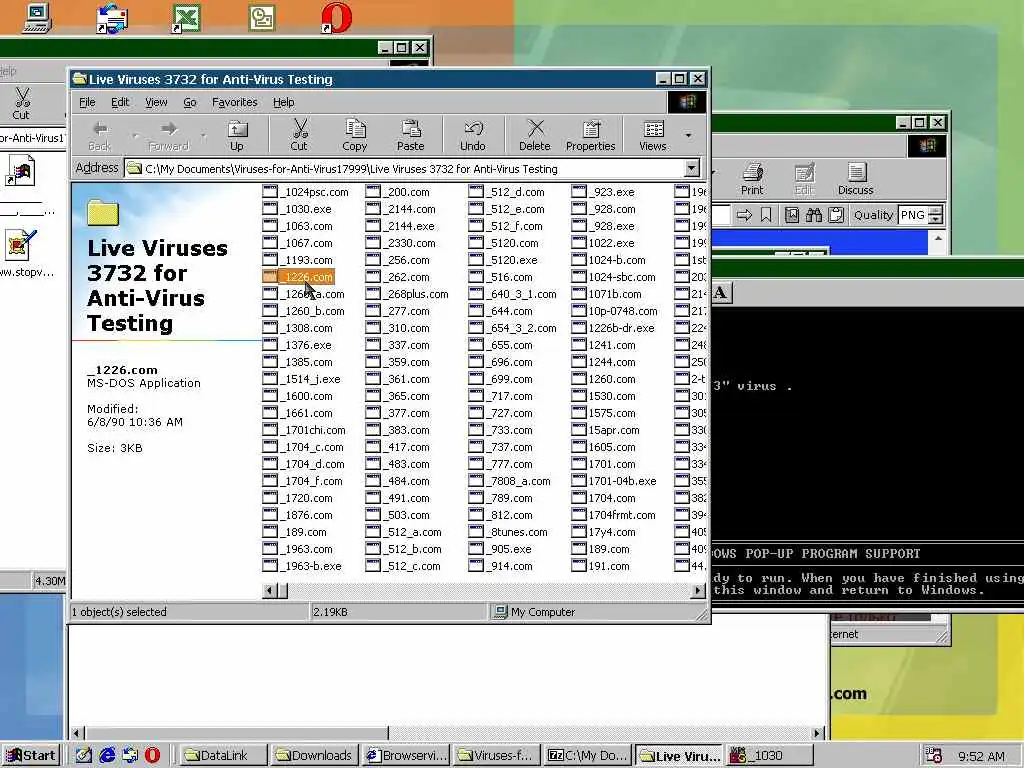Click the Print icon in the background window
Screen dimensions: 1024x768
point(752,179)
